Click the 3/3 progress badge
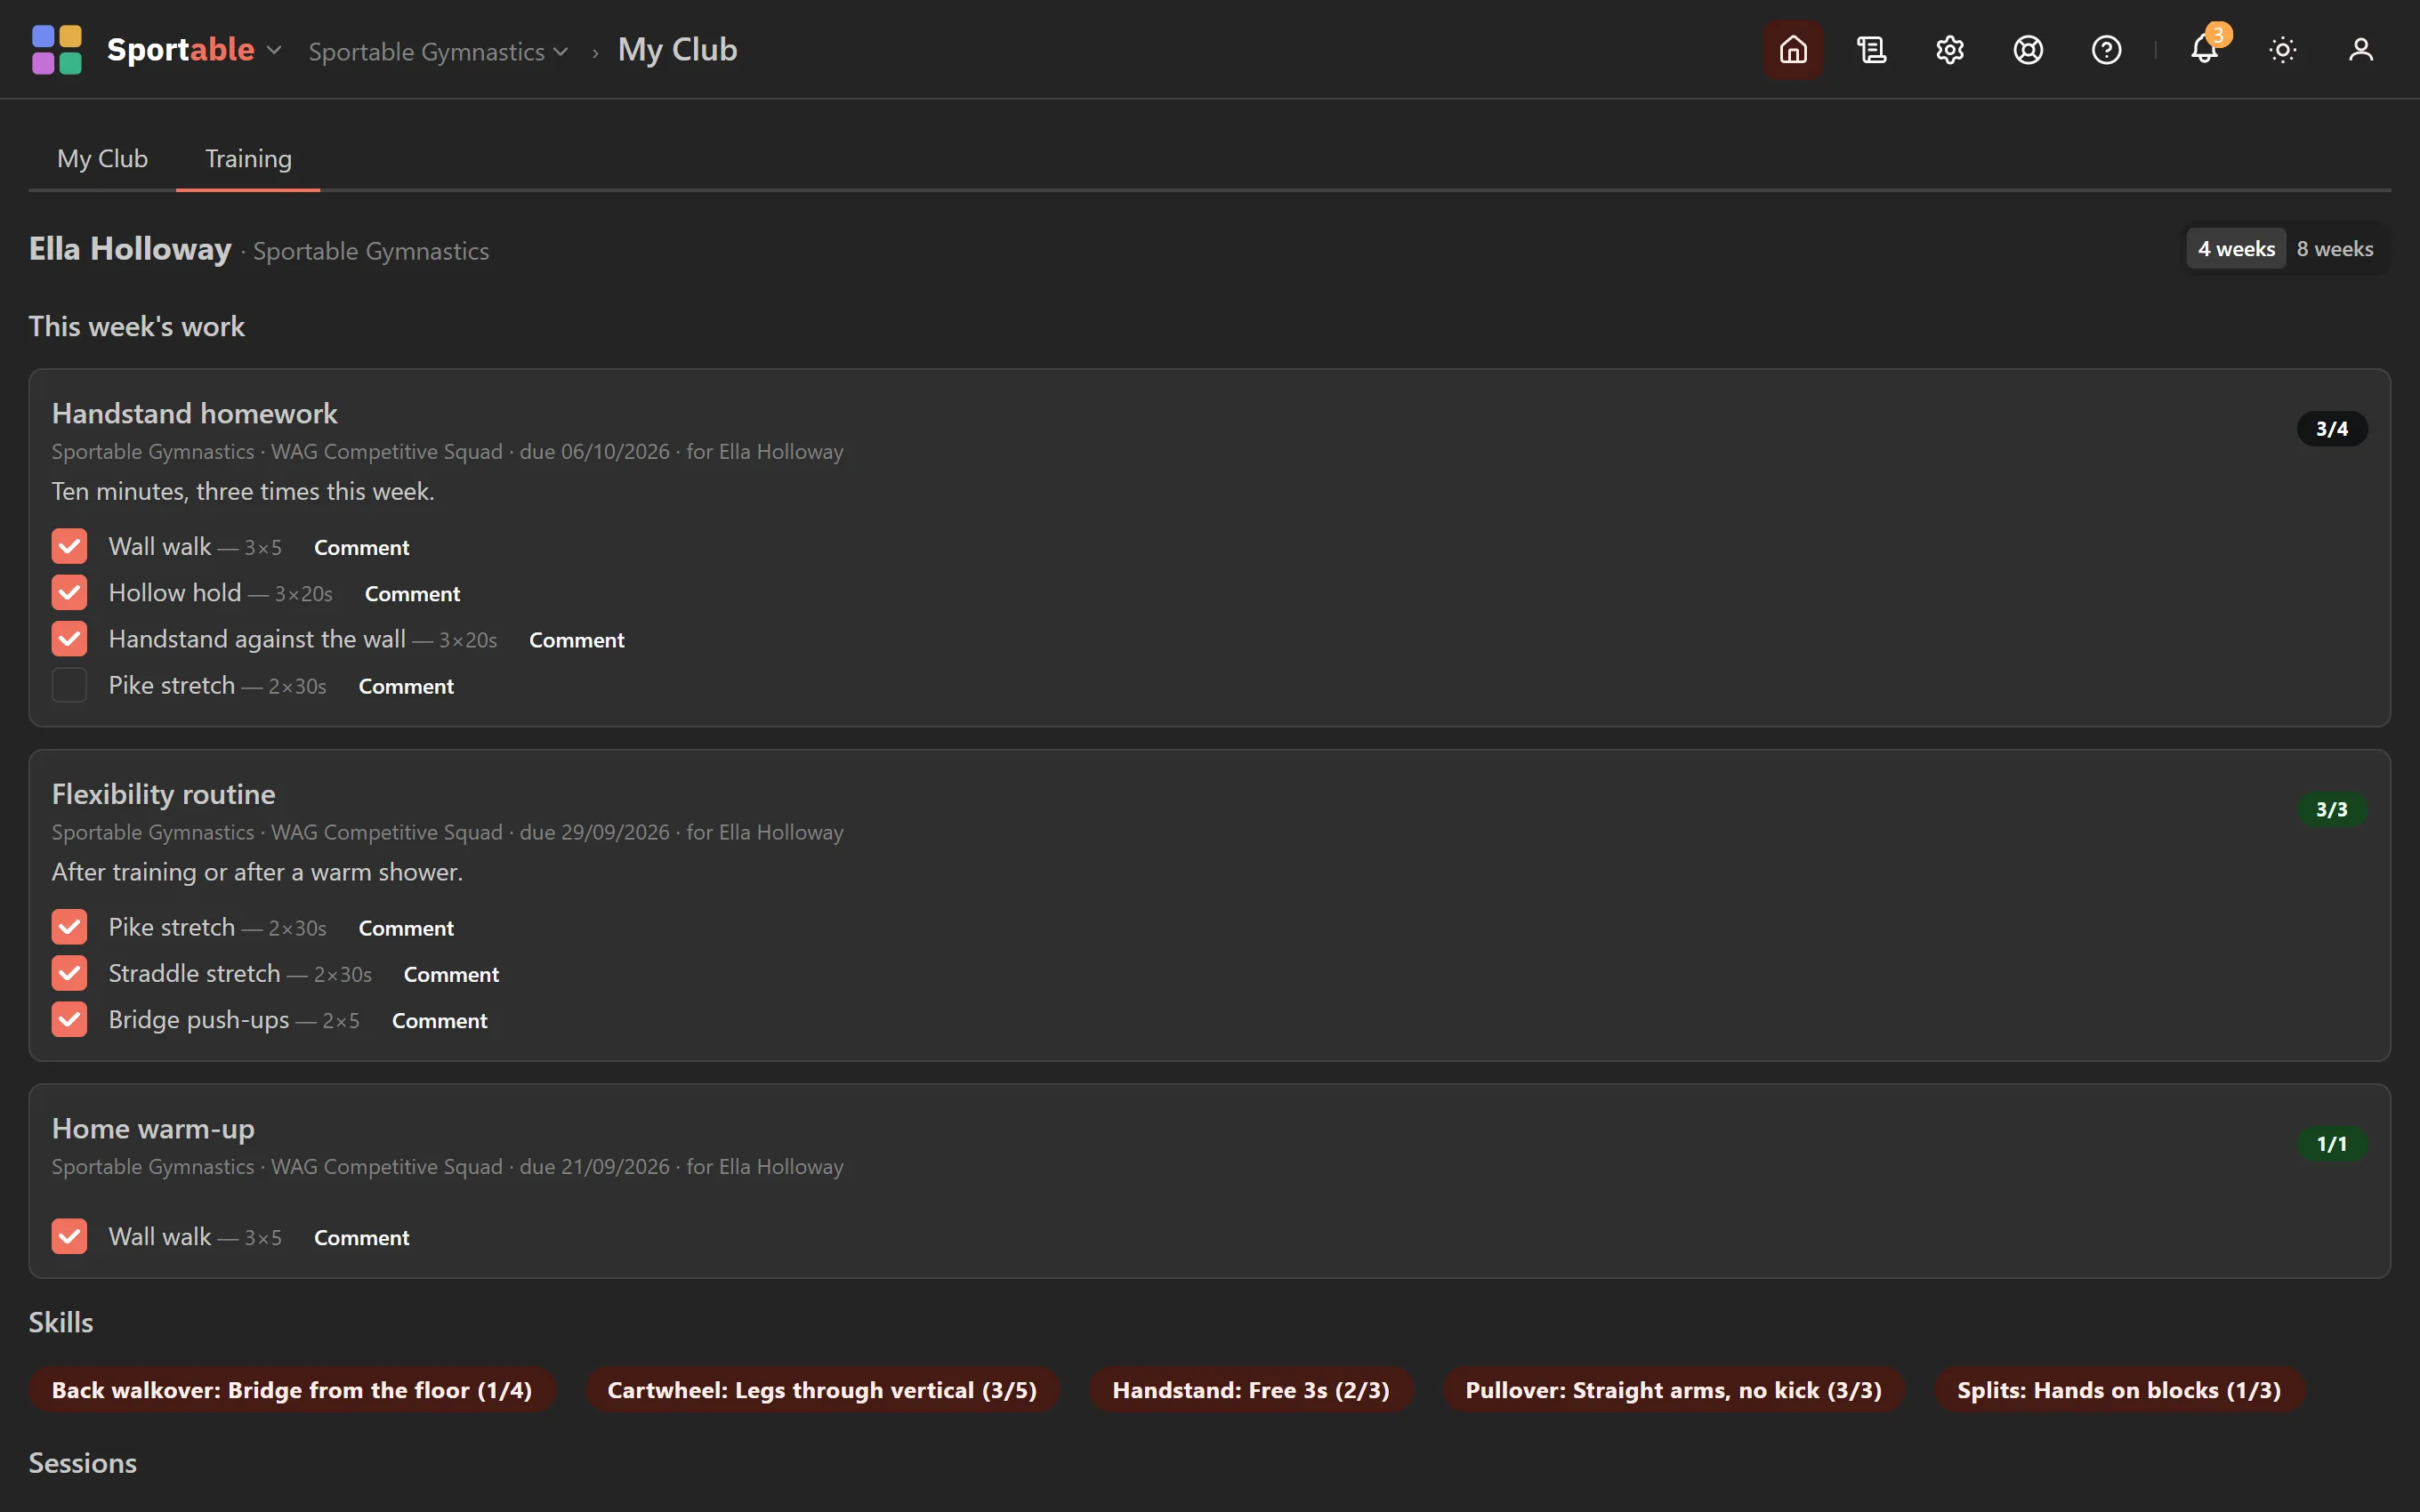 pos(2332,809)
